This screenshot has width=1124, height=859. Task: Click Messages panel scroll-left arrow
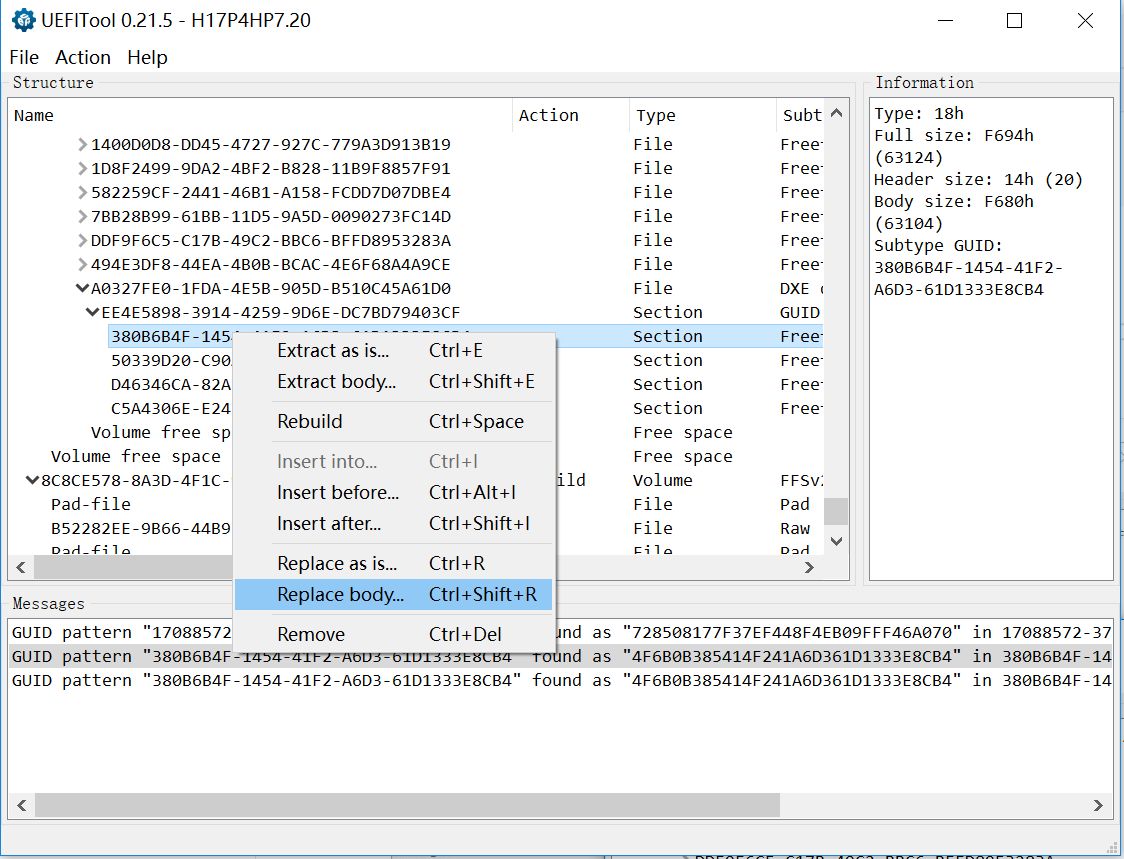tap(22, 805)
